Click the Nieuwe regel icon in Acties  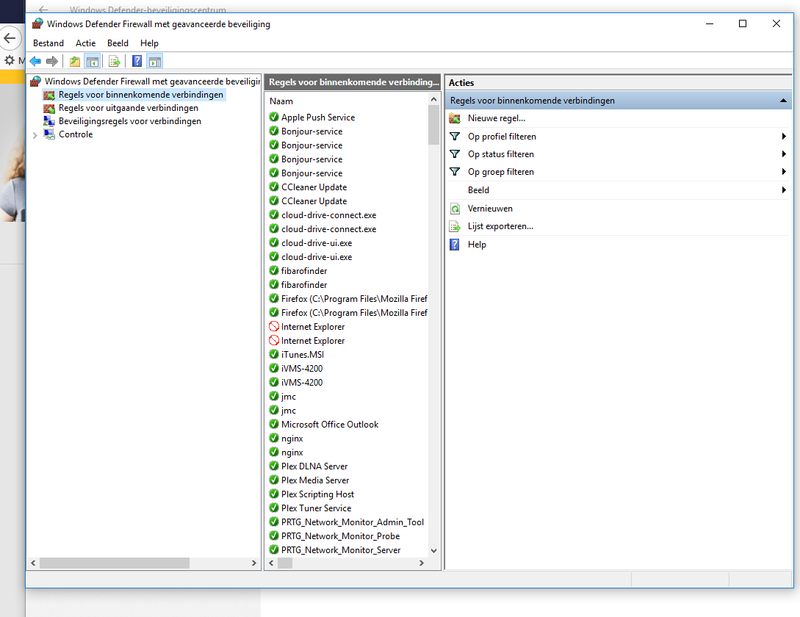click(x=455, y=118)
